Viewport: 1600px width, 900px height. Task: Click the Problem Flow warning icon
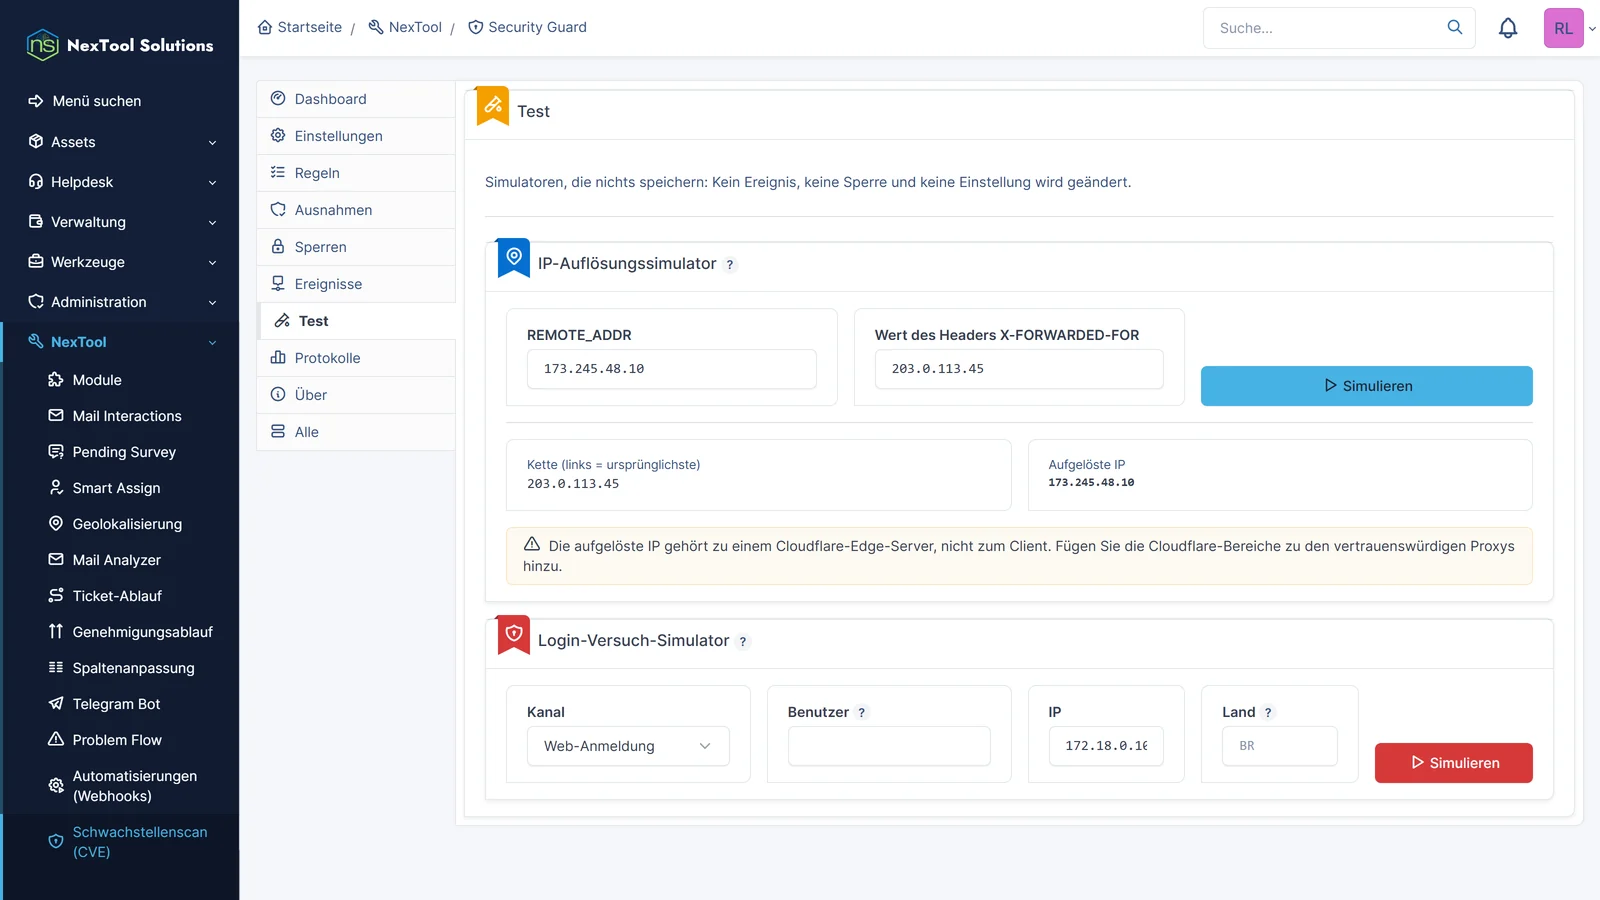(56, 739)
